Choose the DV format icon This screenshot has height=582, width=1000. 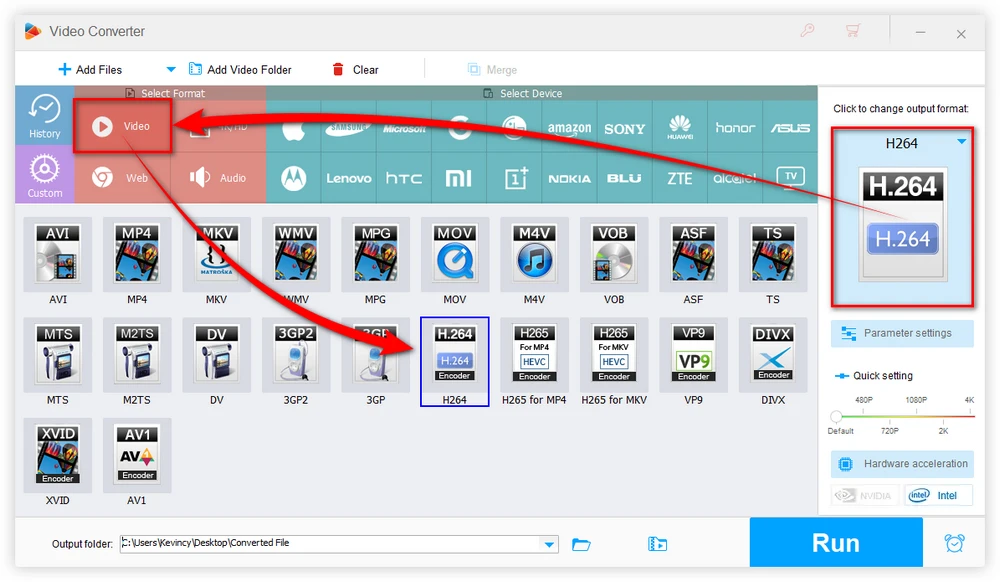tap(216, 354)
